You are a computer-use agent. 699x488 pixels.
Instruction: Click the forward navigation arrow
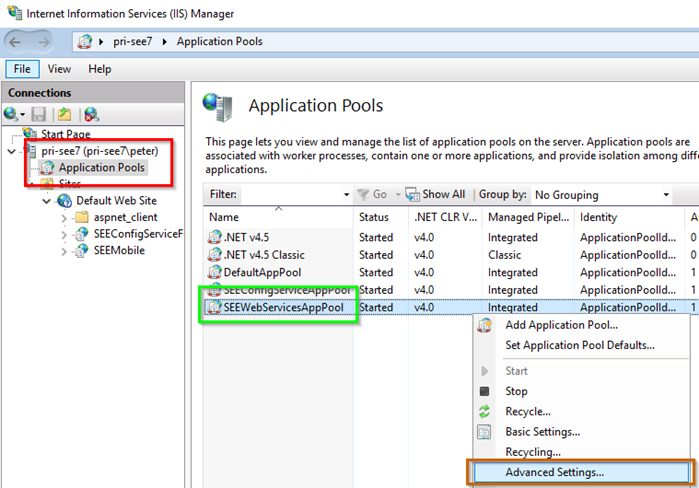(43, 42)
